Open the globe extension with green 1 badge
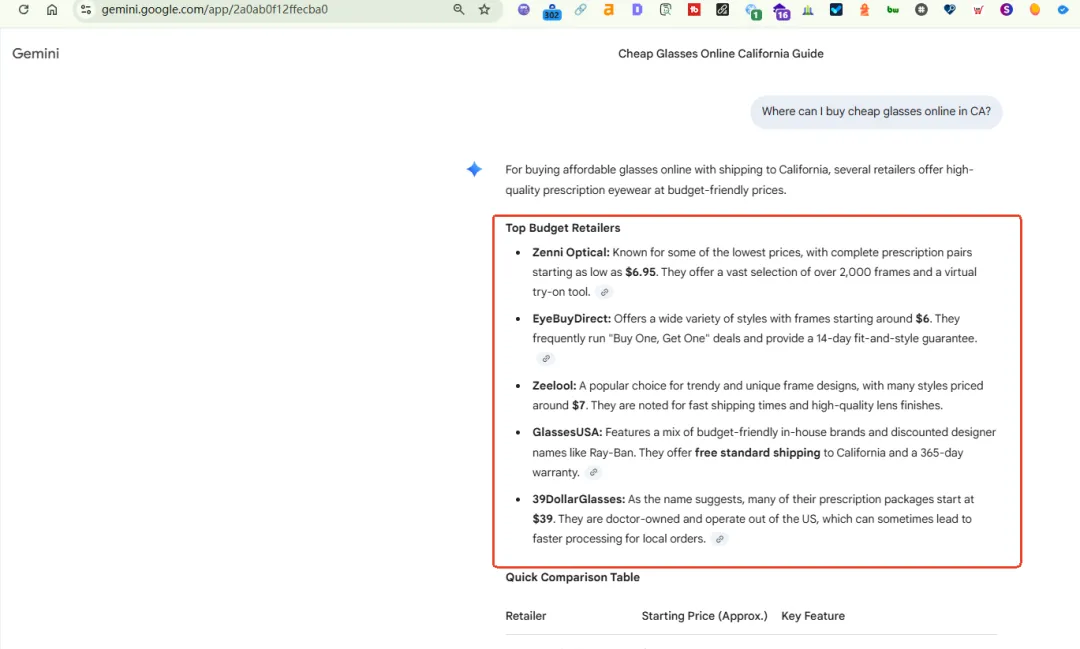This screenshot has width=1080, height=649. pos(752,11)
